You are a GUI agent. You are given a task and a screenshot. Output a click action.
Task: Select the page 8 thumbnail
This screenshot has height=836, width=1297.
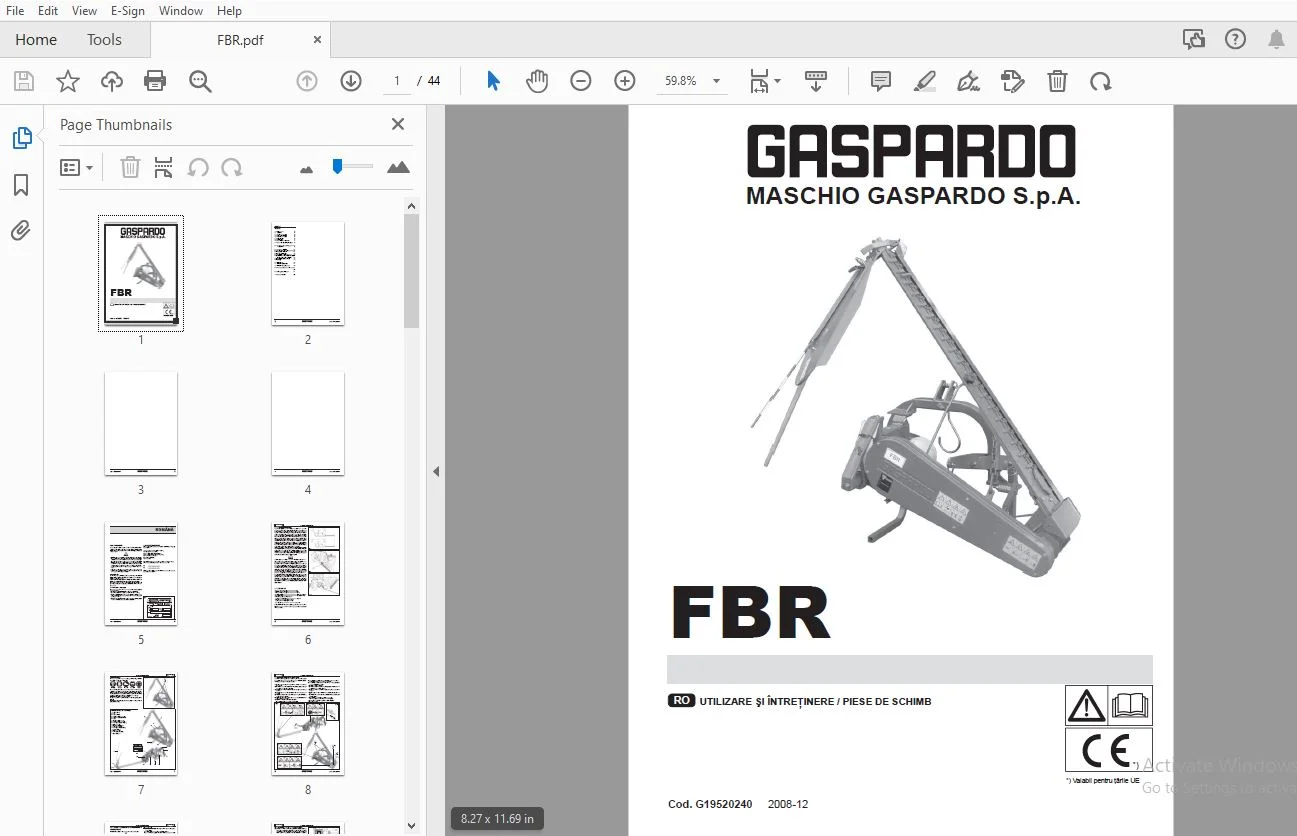coord(308,723)
